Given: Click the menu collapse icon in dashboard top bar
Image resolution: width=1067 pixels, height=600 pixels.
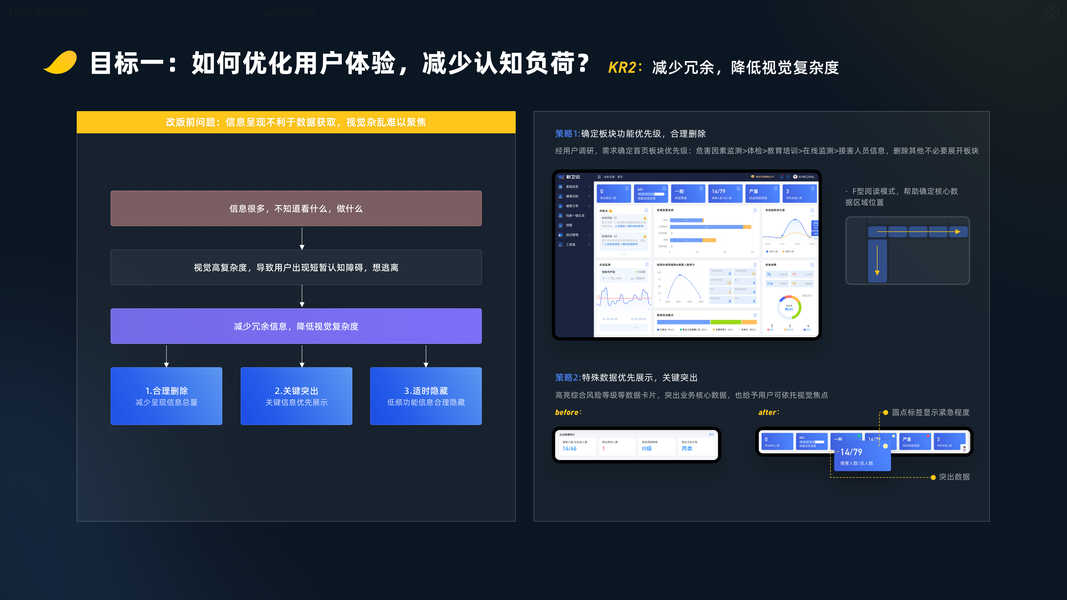Looking at the screenshot, I should (599, 177).
